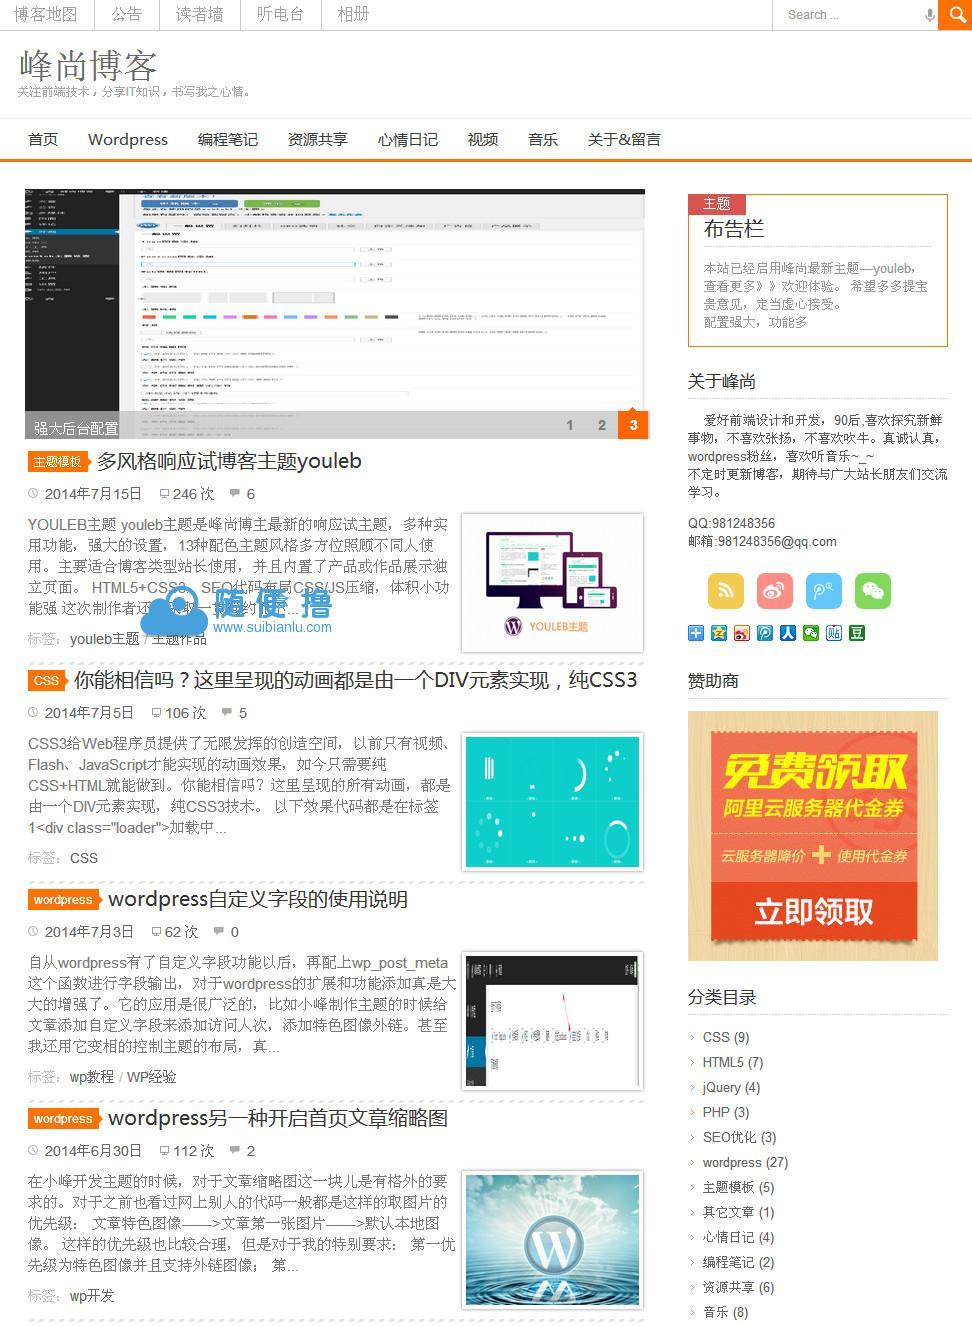Click 相册 in the top bar
The height and width of the screenshot is (1326, 972).
[x=353, y=14]
